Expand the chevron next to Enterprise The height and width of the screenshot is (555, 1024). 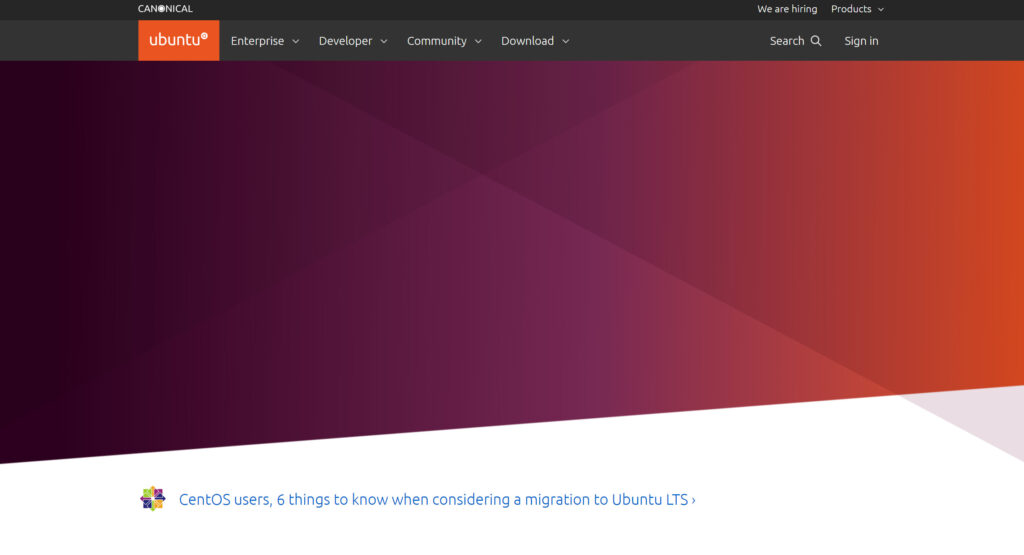tap(295, 42)
